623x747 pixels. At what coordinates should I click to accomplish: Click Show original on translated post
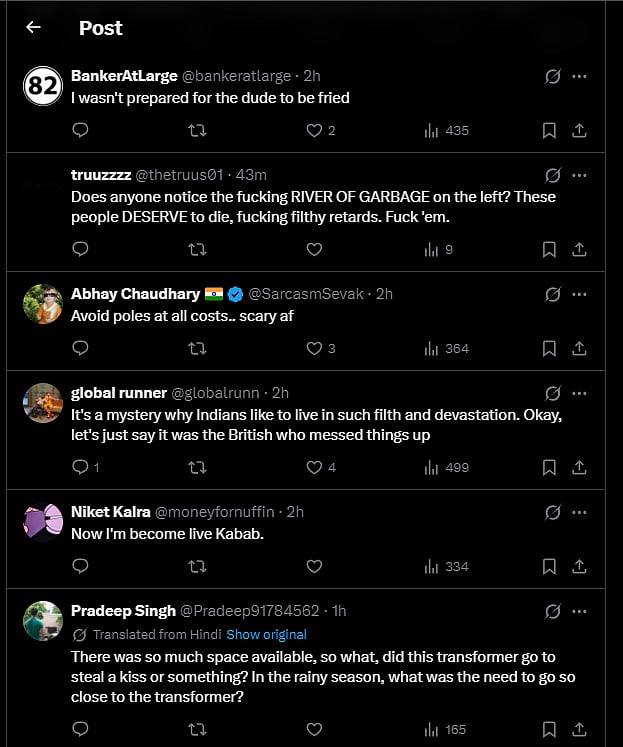266,634
